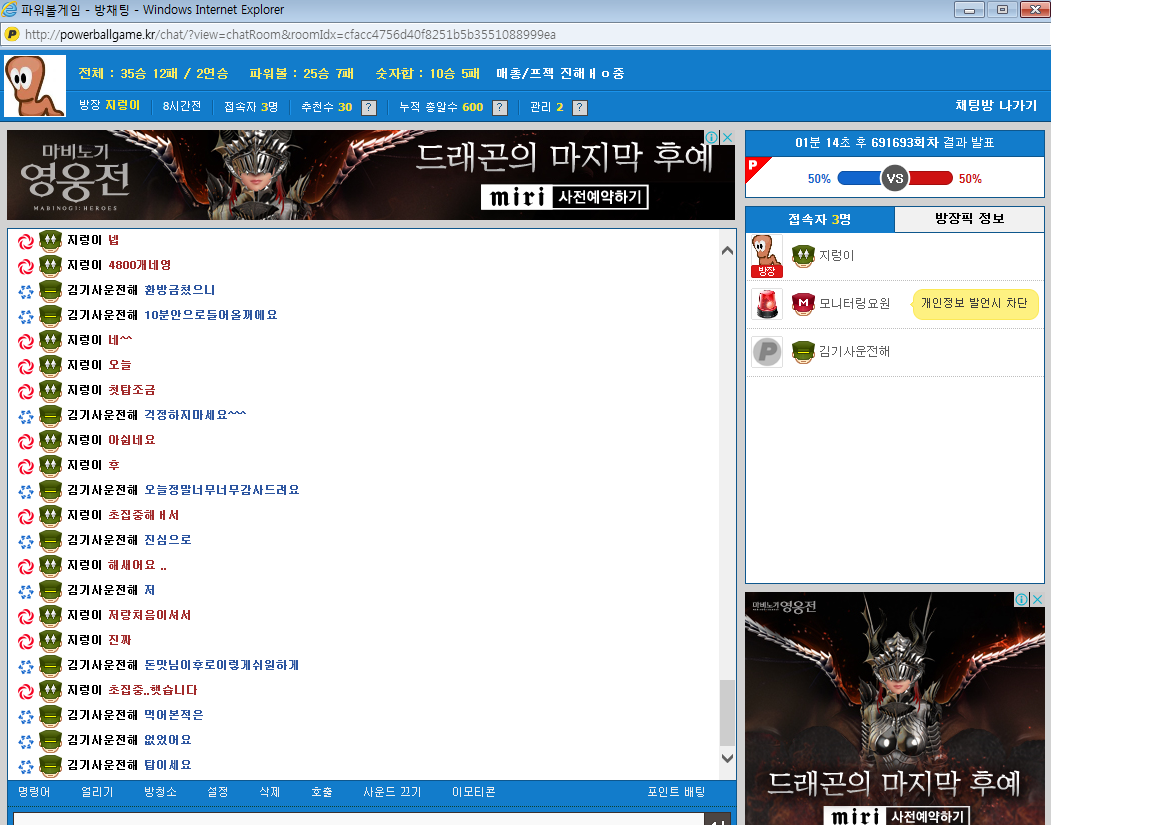Click the browser address bar URL
The height and width of the screenshot is (825, 1152).
click(x=290, y=35)
